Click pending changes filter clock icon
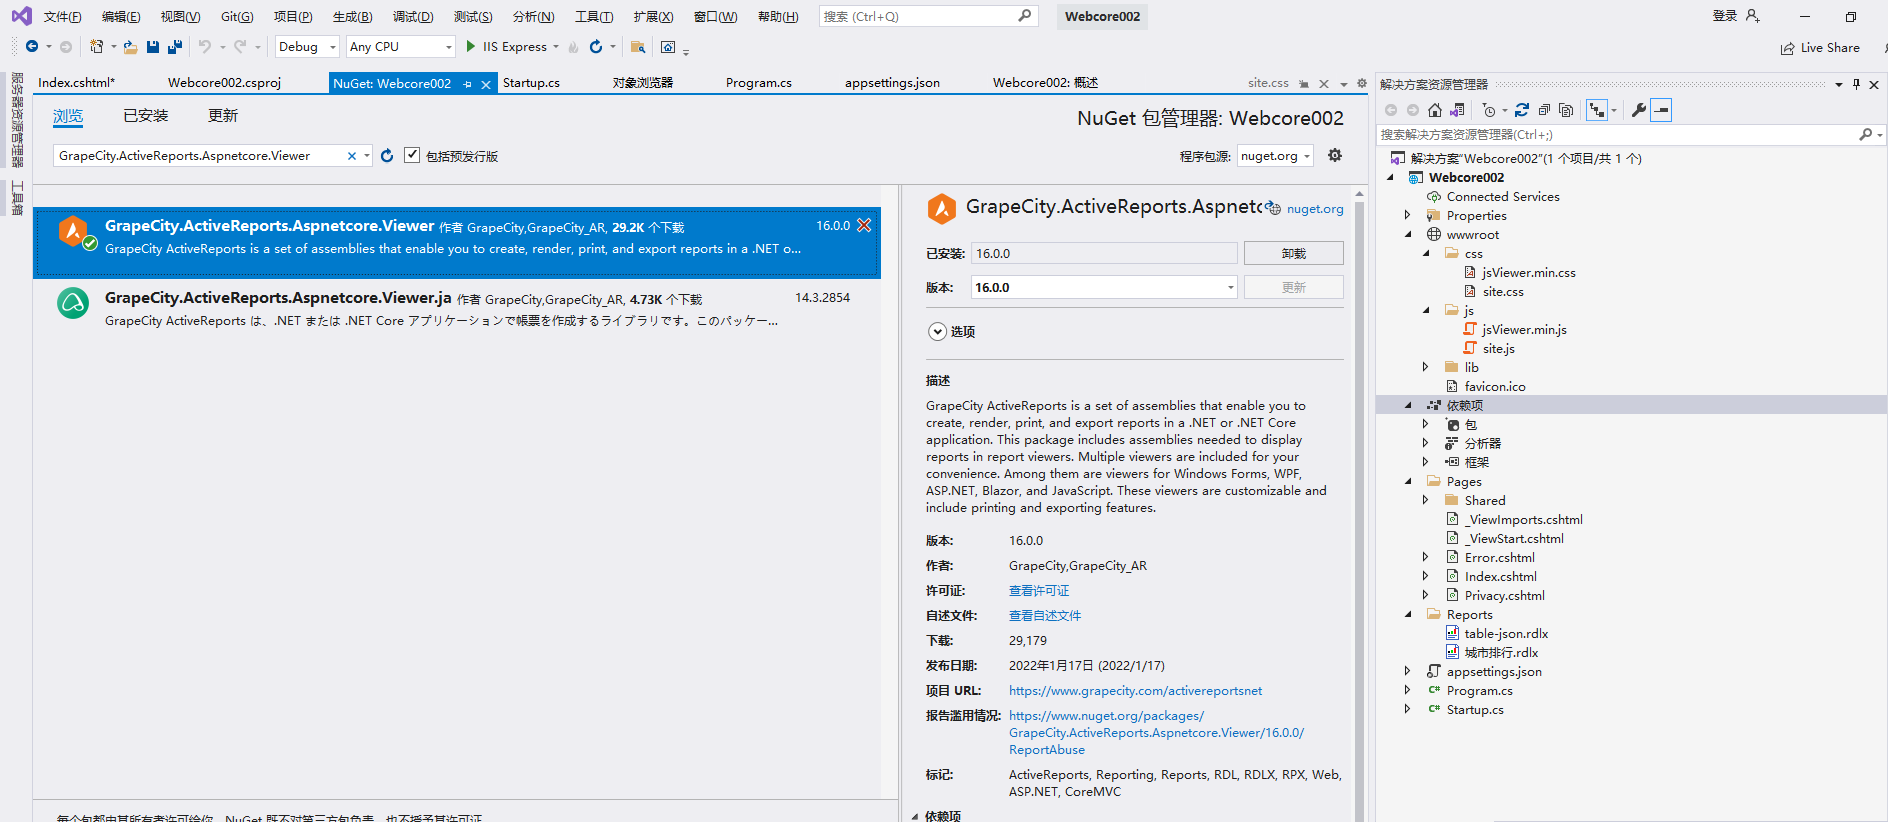This screenshot has width=1888, height=822. (1489, 110)
